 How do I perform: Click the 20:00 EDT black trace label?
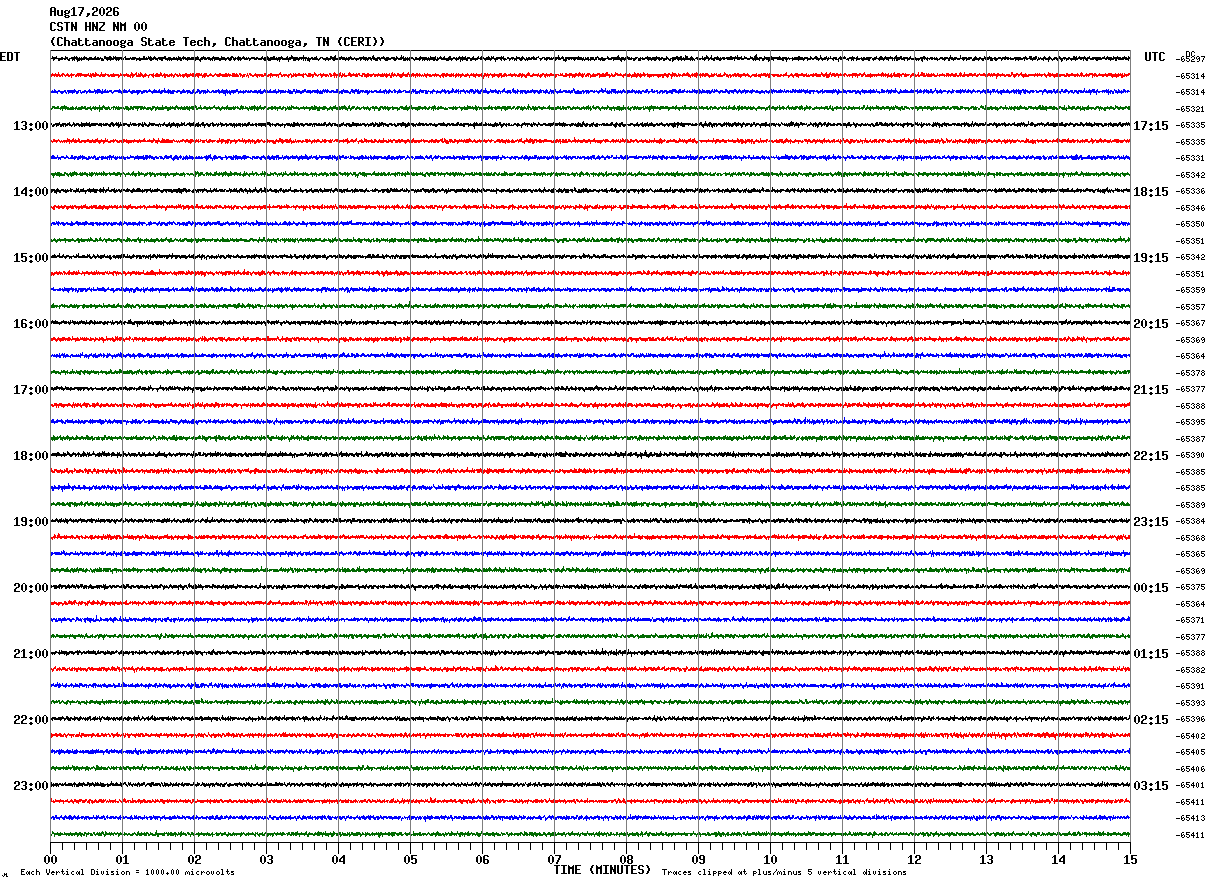click(x=30, y=588)
